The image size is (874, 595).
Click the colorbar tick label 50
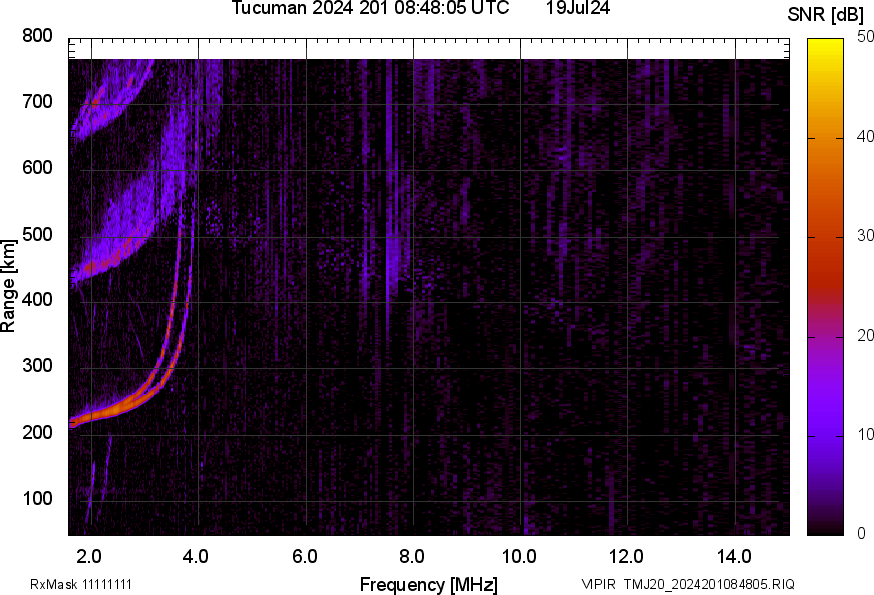pos(865,37)
